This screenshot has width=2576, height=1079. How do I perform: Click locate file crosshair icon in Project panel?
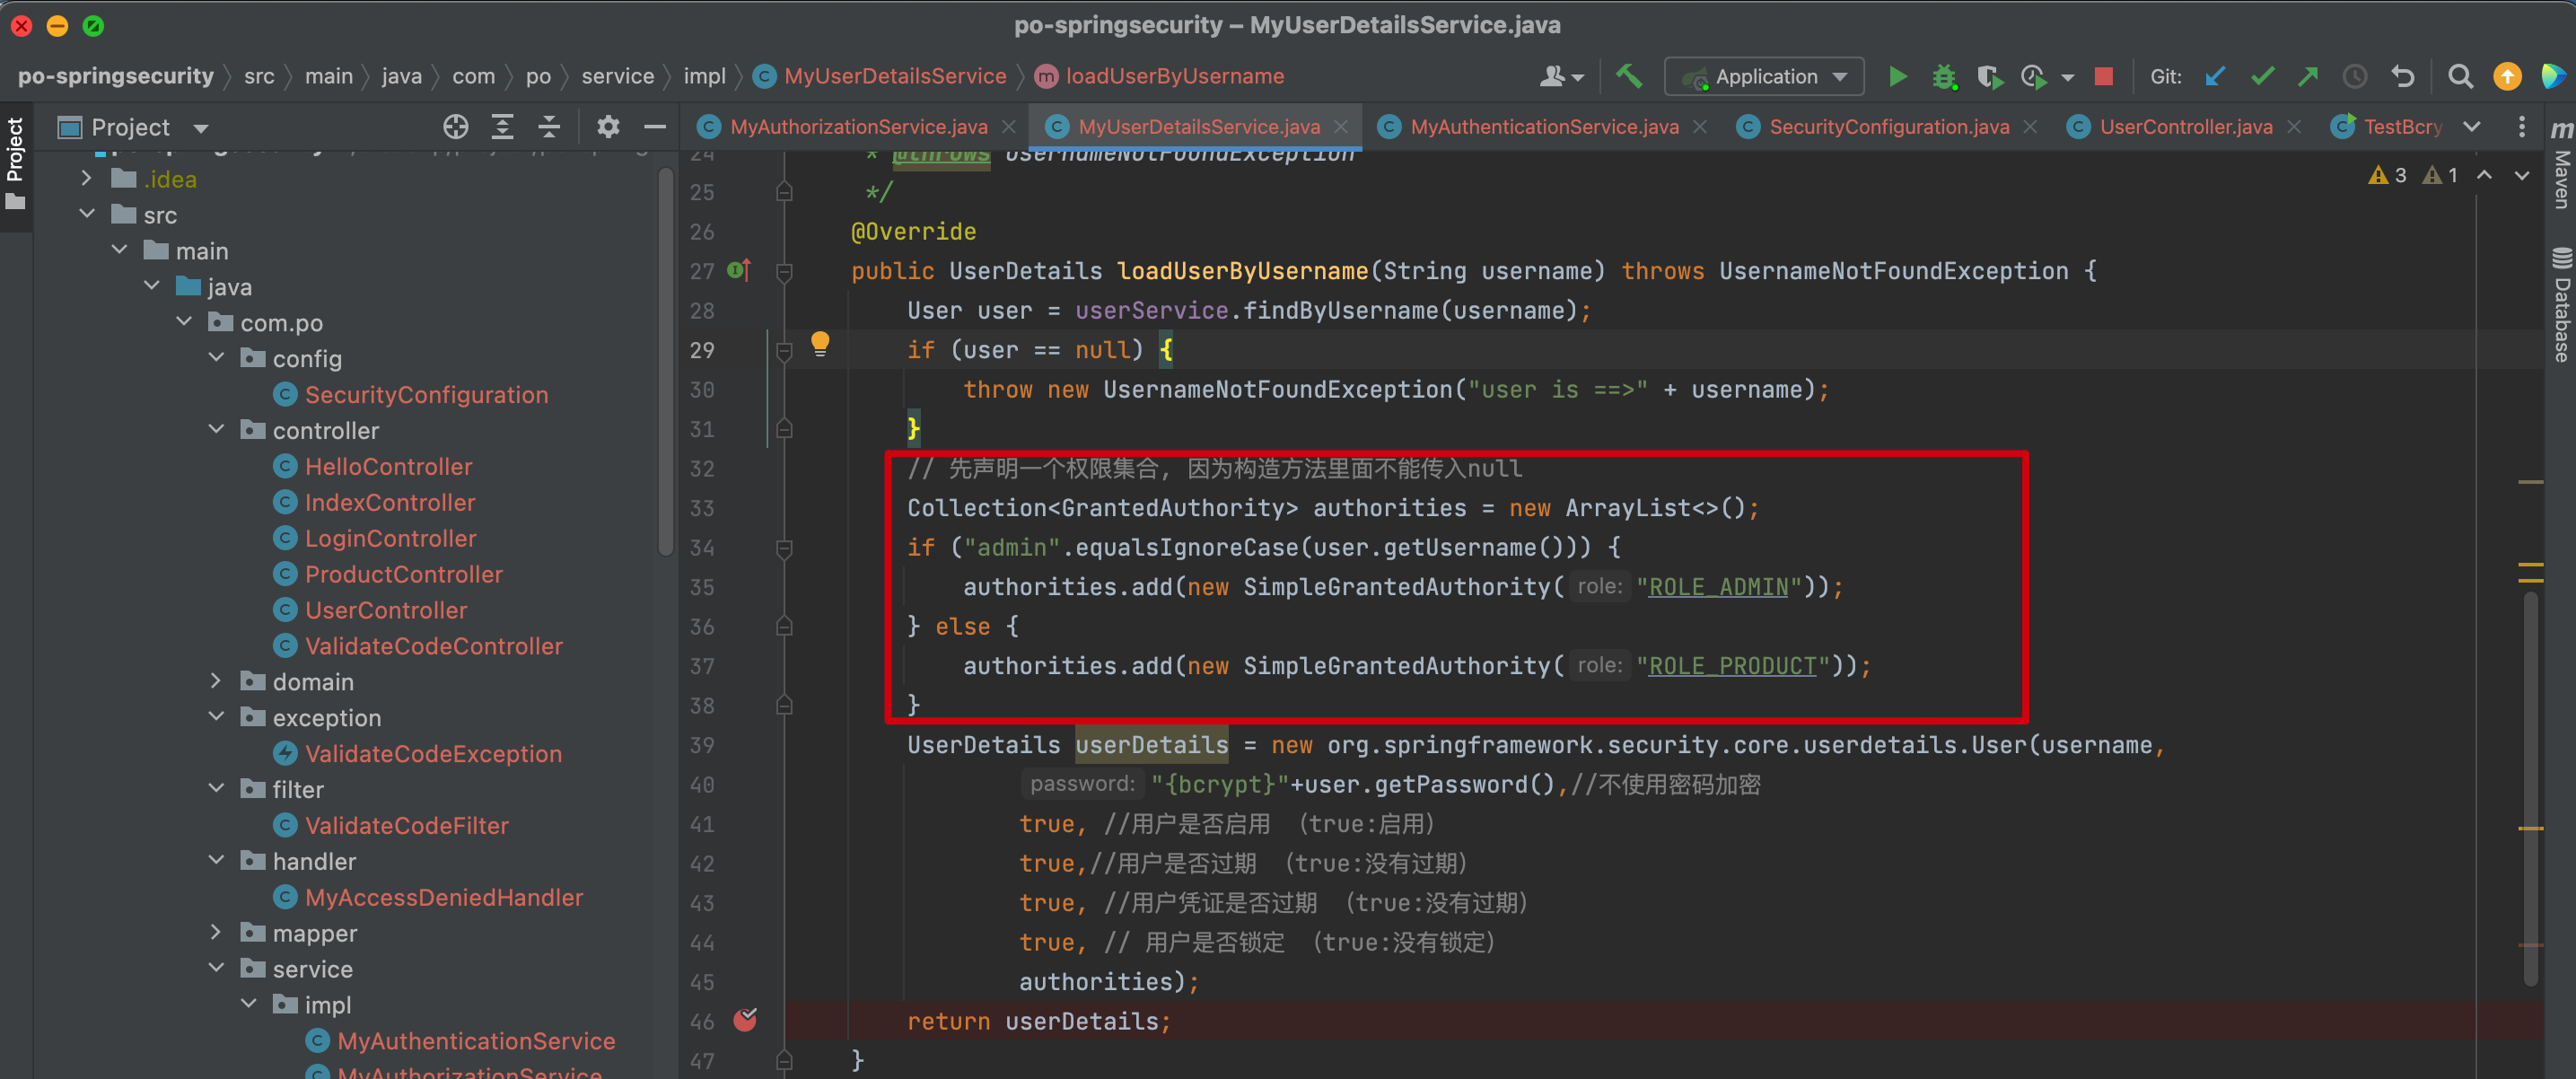point(455,127)
